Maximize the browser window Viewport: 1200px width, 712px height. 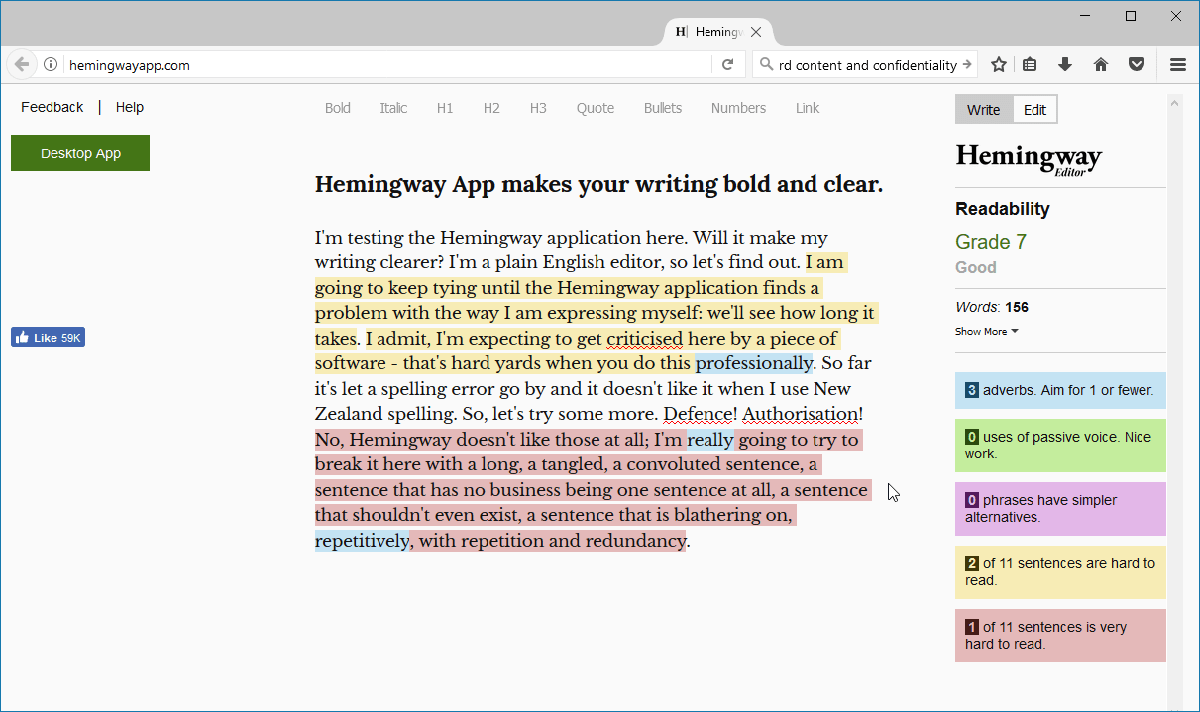(x=1131, y=16)
